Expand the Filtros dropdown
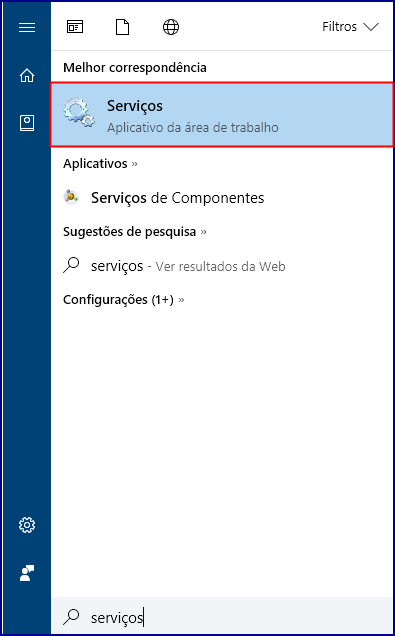This screenshot has width=395, height=636. 350,27
